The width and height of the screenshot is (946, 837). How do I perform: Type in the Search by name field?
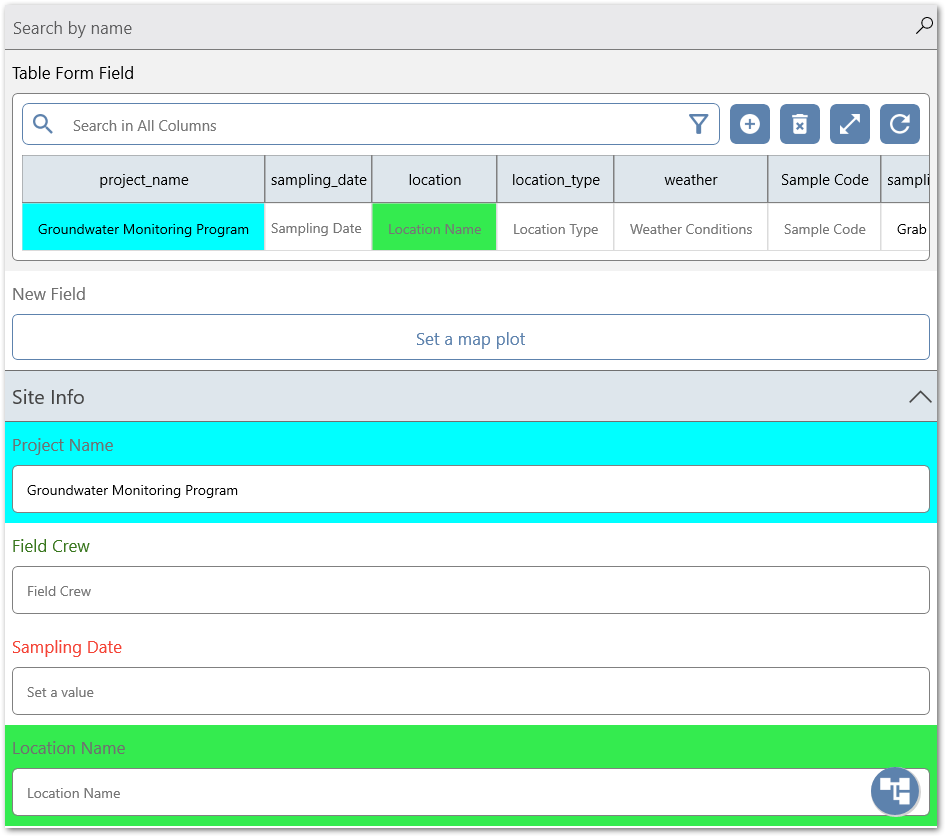(x=450, y=28)
